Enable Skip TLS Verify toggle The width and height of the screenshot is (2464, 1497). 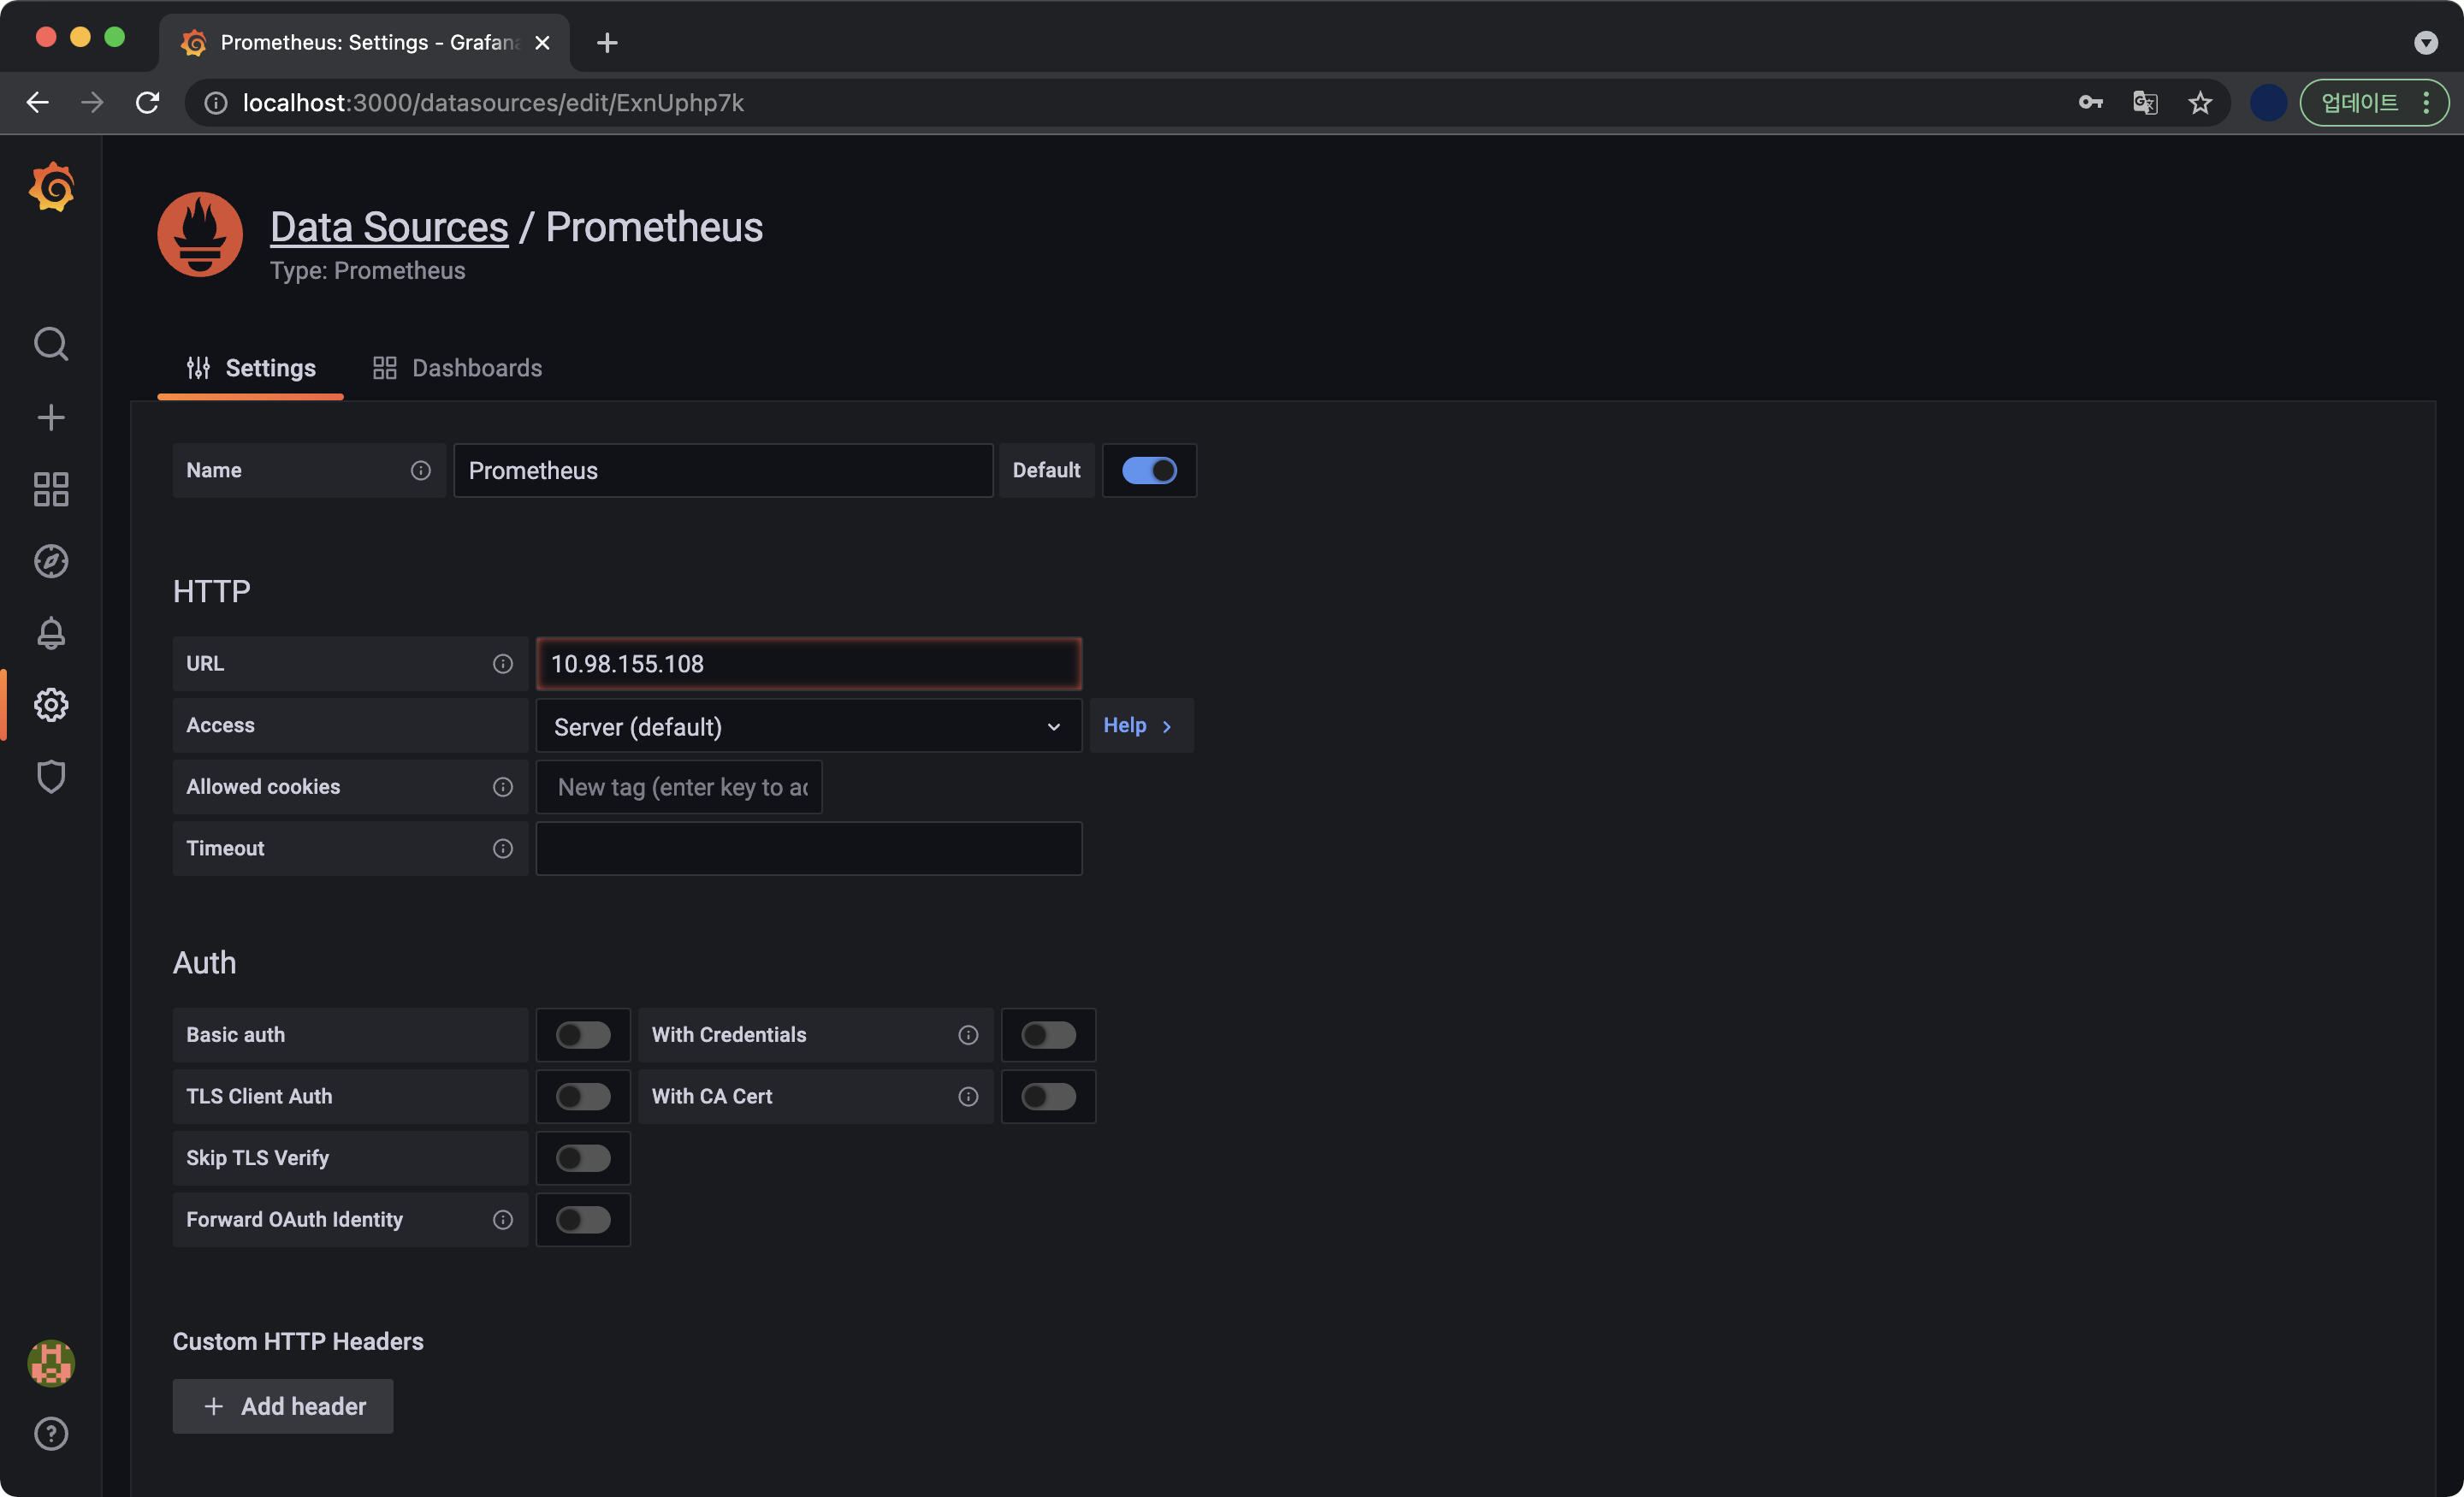click(583, 1158)
